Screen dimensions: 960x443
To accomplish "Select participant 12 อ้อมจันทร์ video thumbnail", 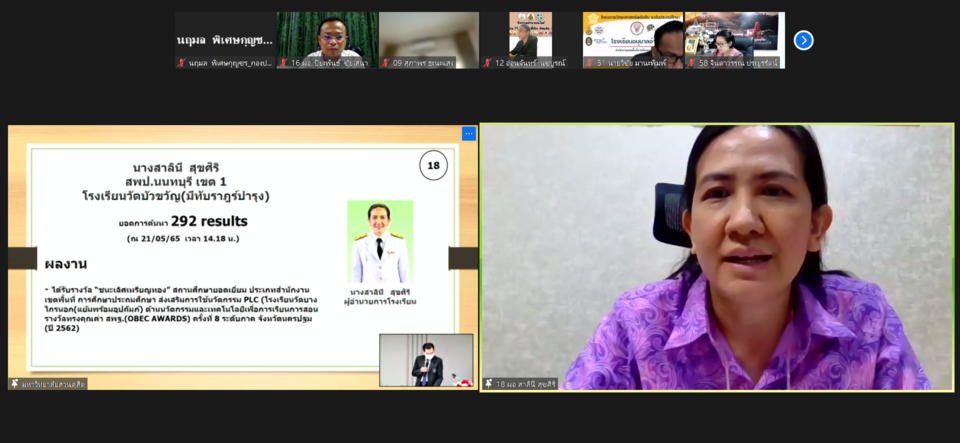I will [x=531, y=36].
